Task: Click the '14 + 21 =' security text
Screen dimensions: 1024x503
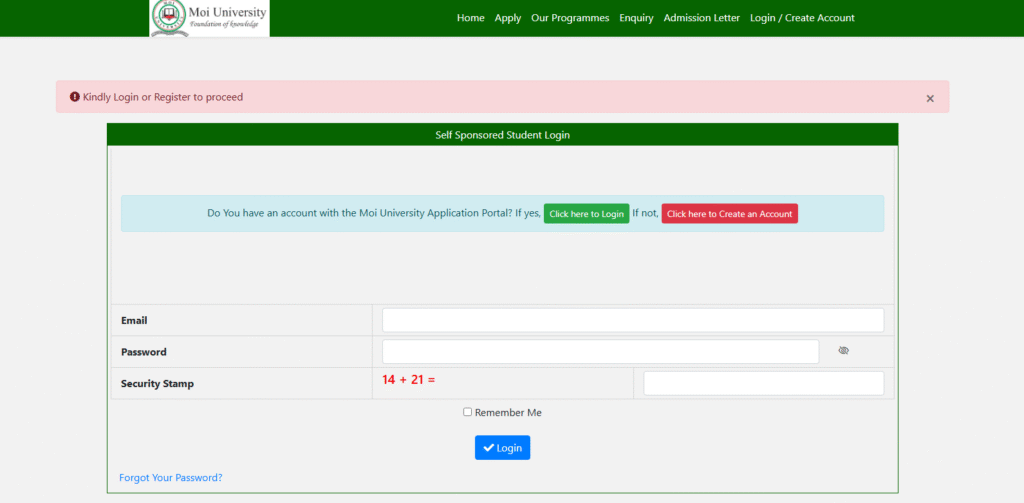Action: 409,380
